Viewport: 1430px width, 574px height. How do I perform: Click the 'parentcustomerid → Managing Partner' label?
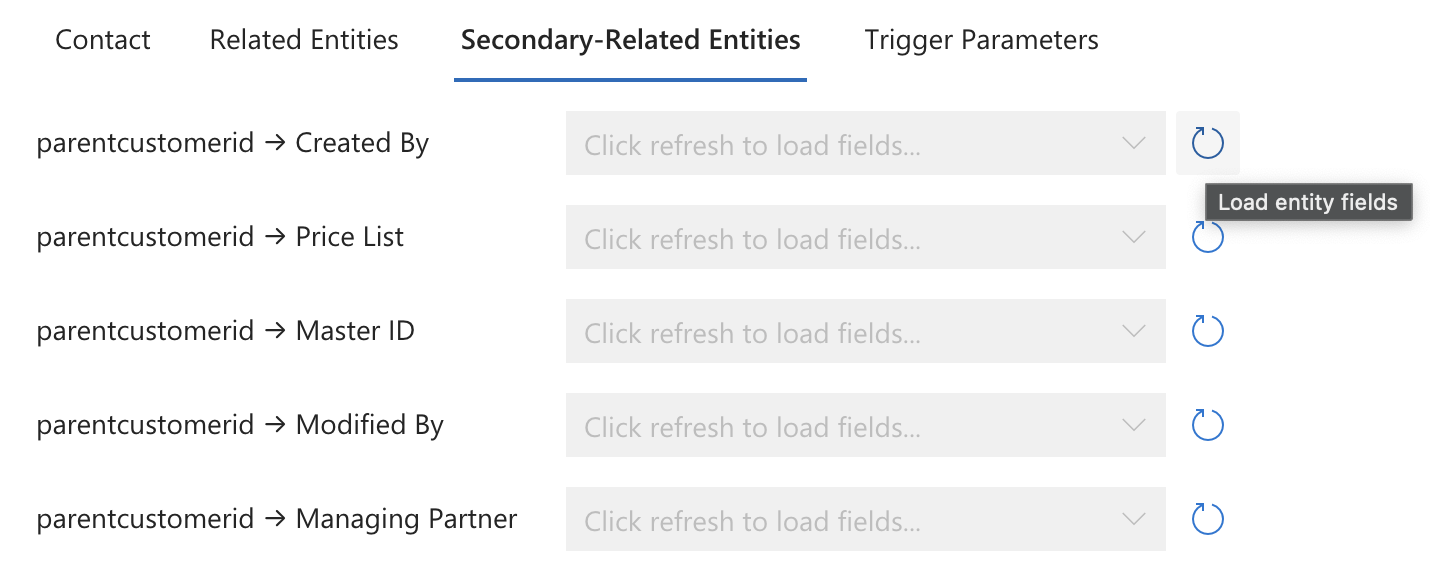click(277, 519)
